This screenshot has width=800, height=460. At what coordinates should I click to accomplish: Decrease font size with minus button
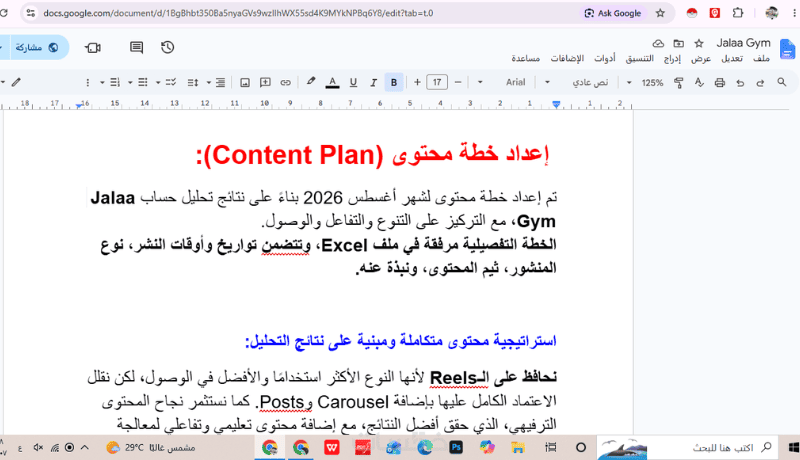coord(458,82)
